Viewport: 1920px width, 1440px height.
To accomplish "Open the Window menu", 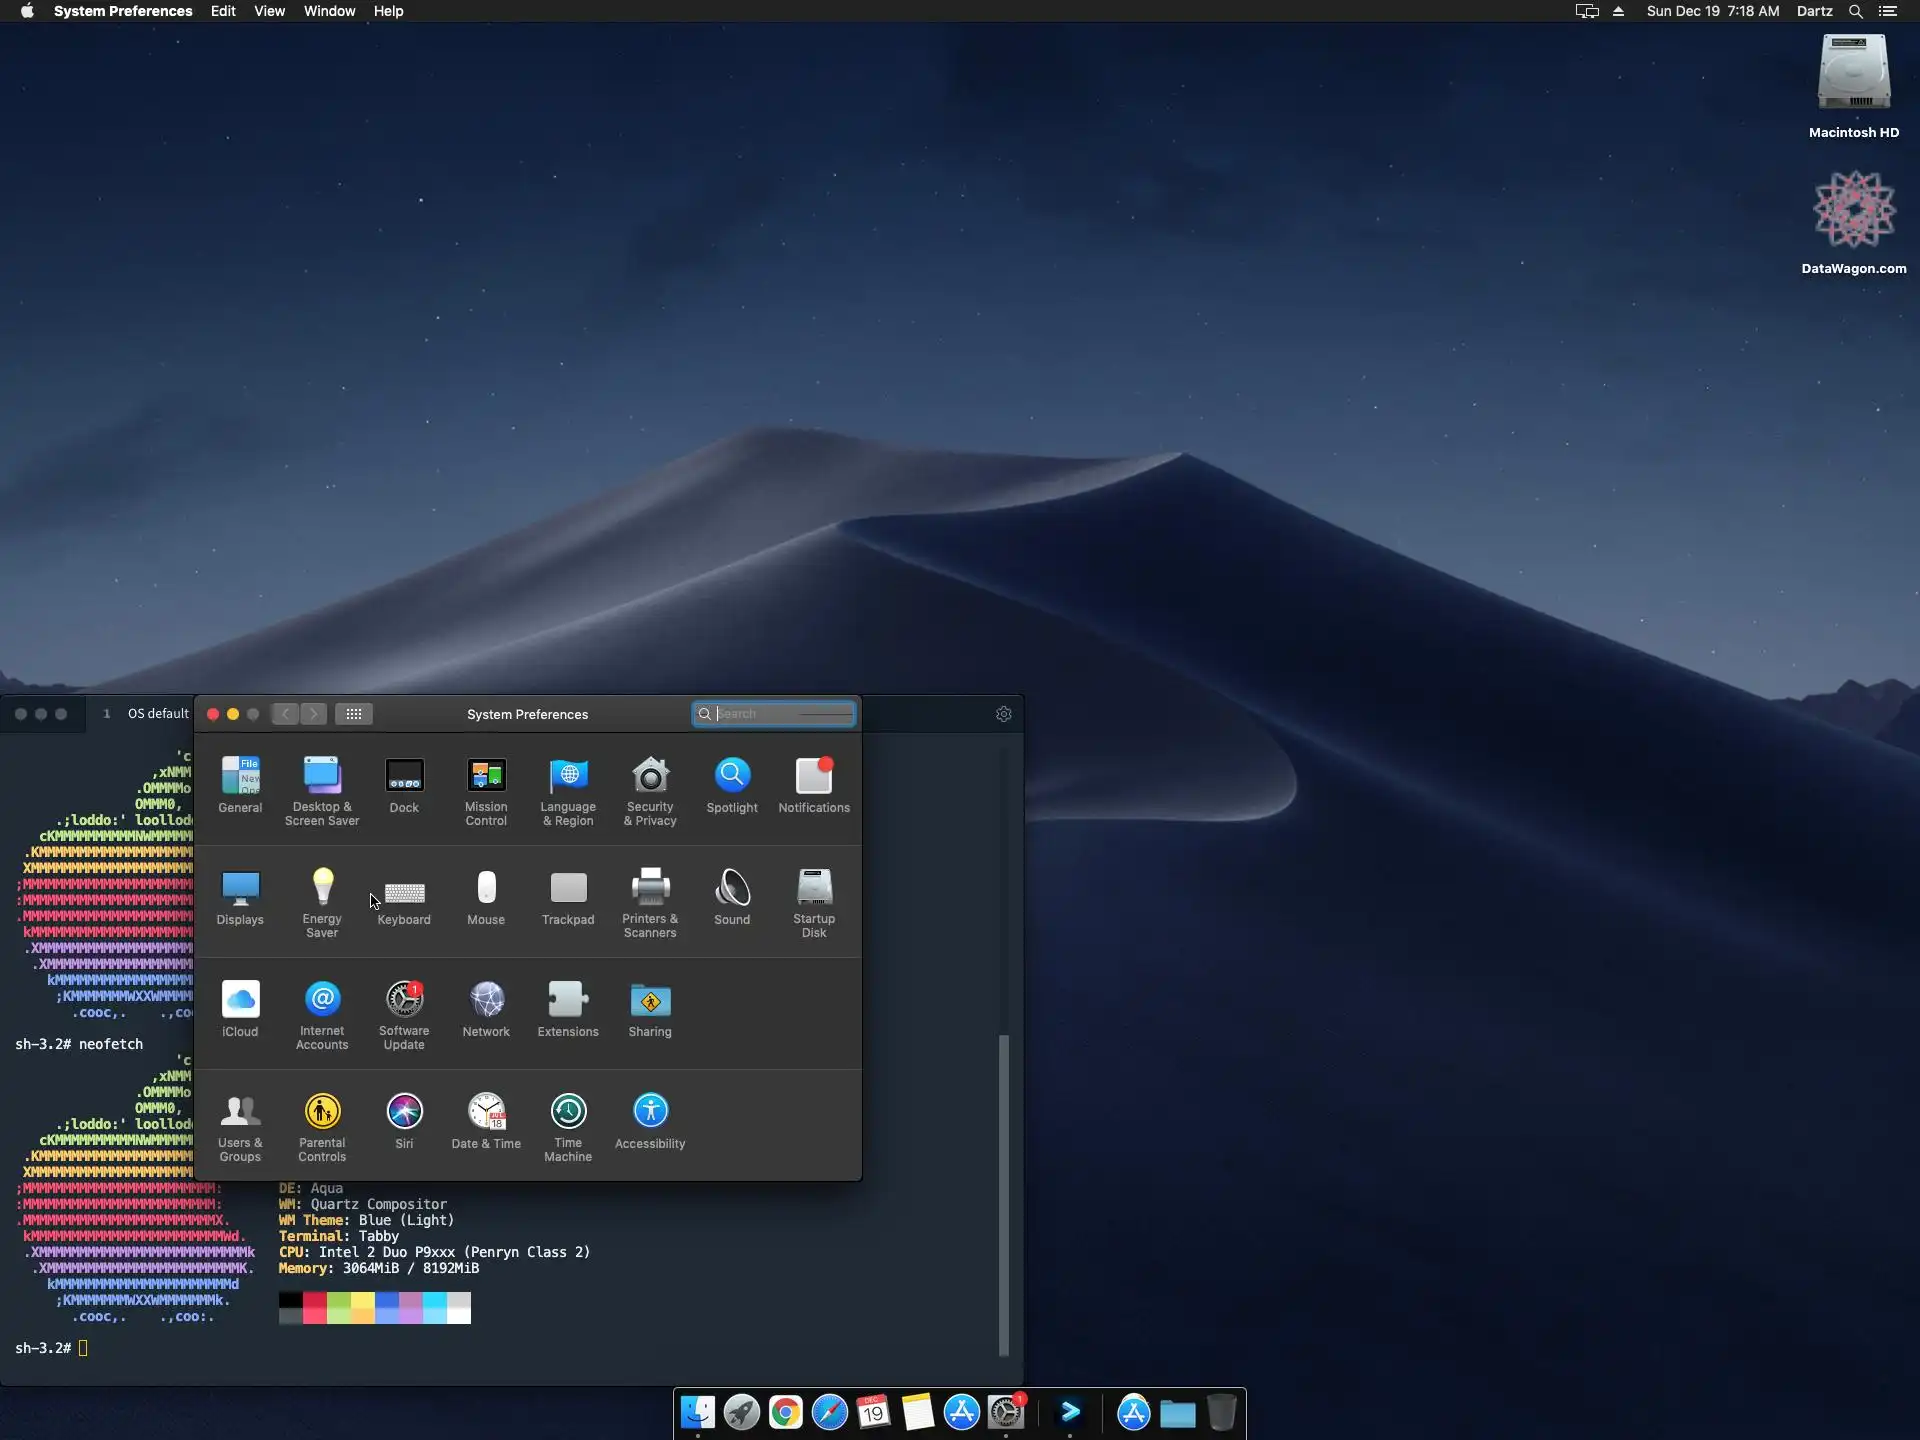I will coord(329,11).
